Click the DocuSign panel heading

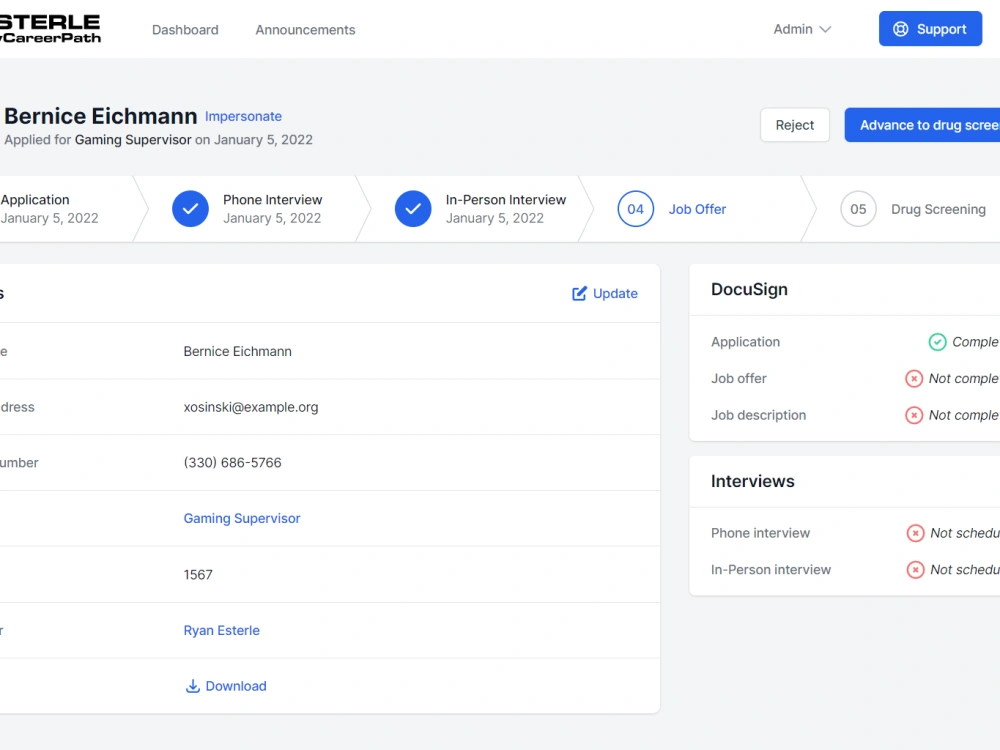749,290
